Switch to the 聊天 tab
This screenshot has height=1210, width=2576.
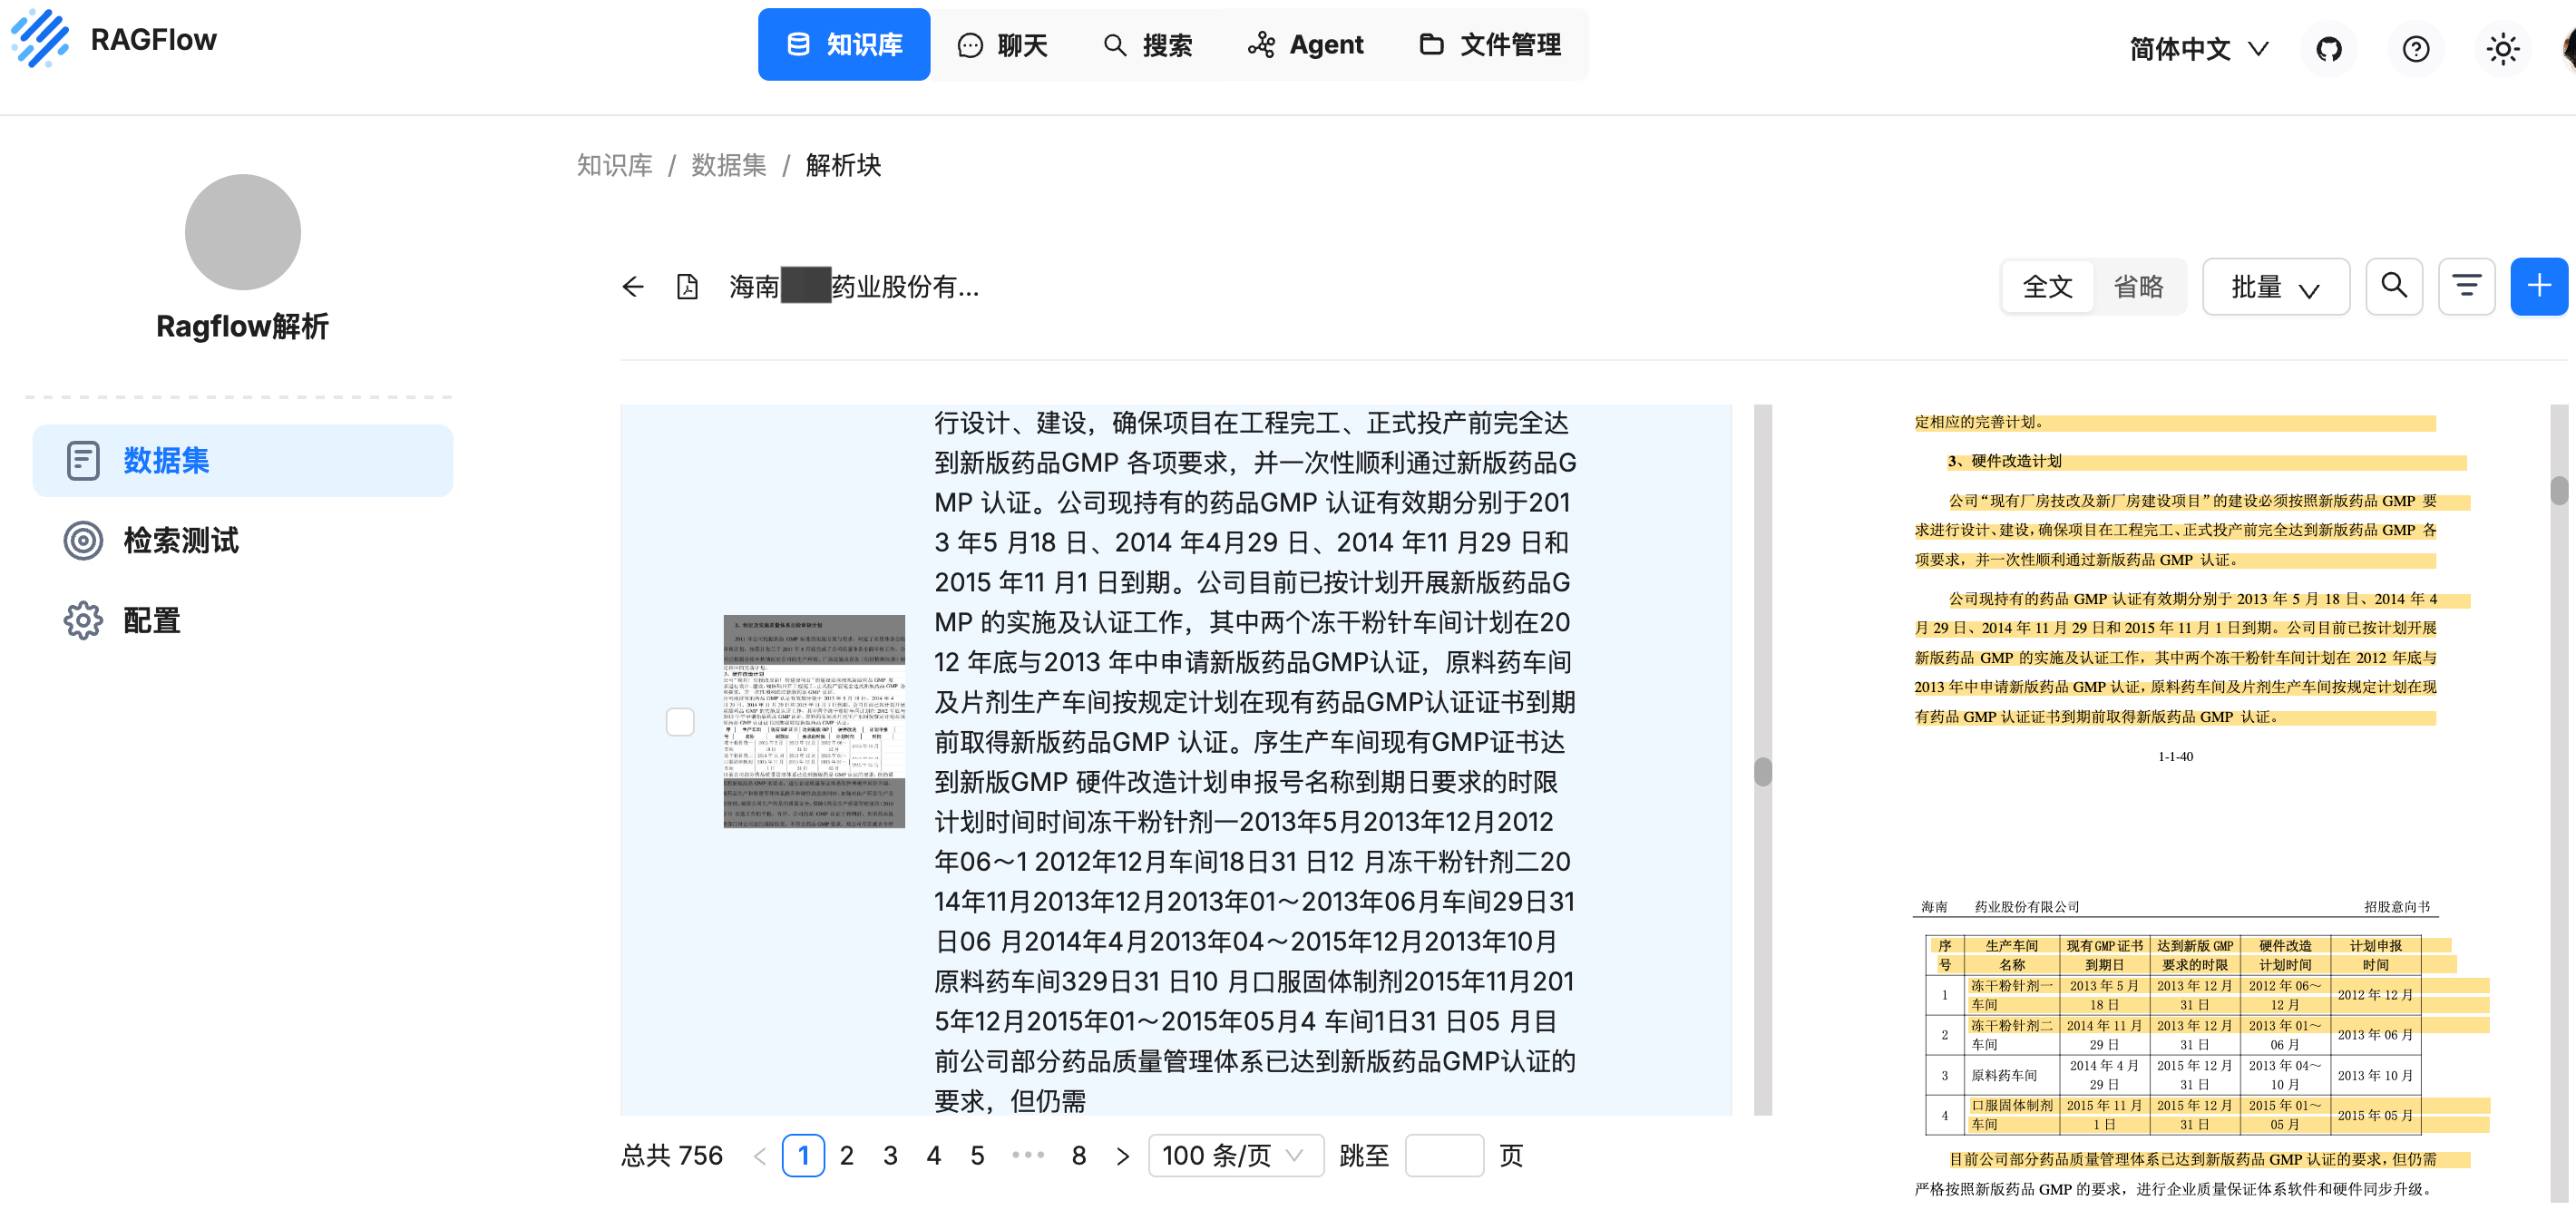pyautogui.click(x=1003, y=44)
